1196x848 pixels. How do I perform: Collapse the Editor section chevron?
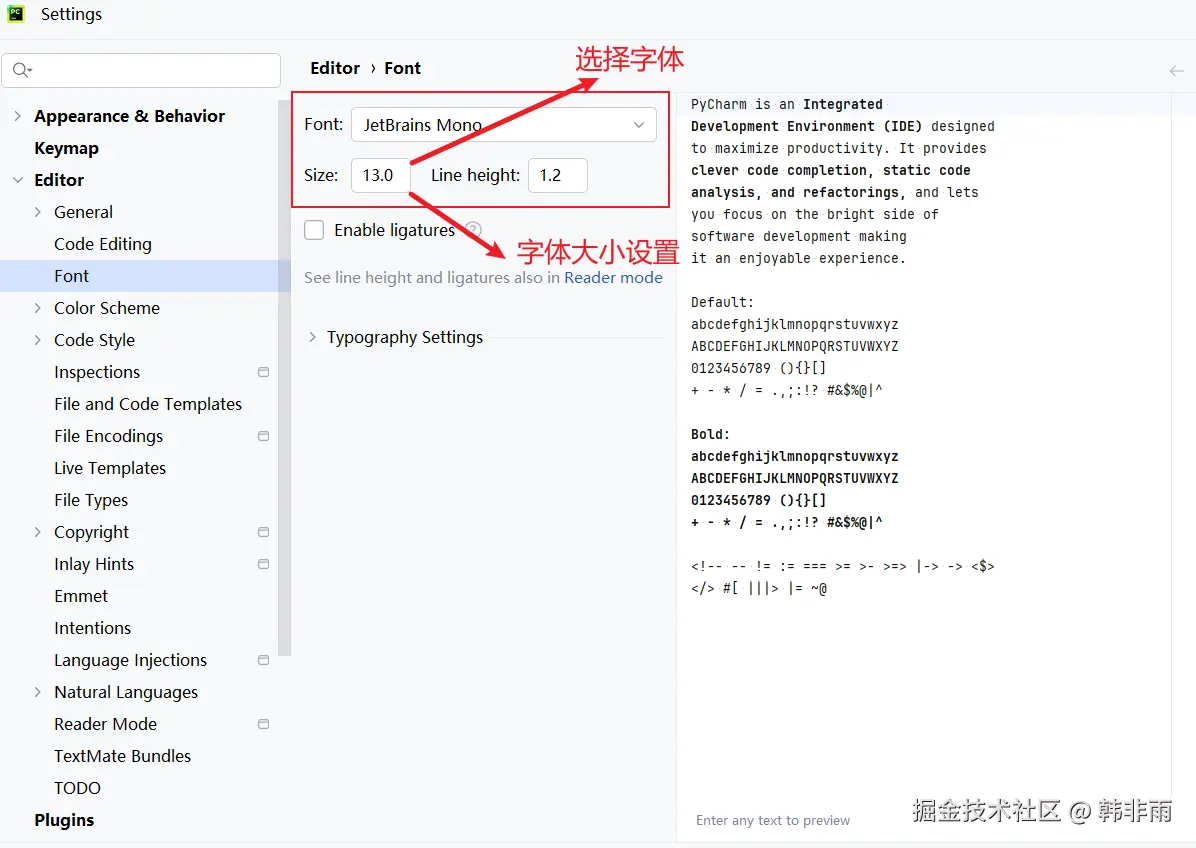point(18,180)
